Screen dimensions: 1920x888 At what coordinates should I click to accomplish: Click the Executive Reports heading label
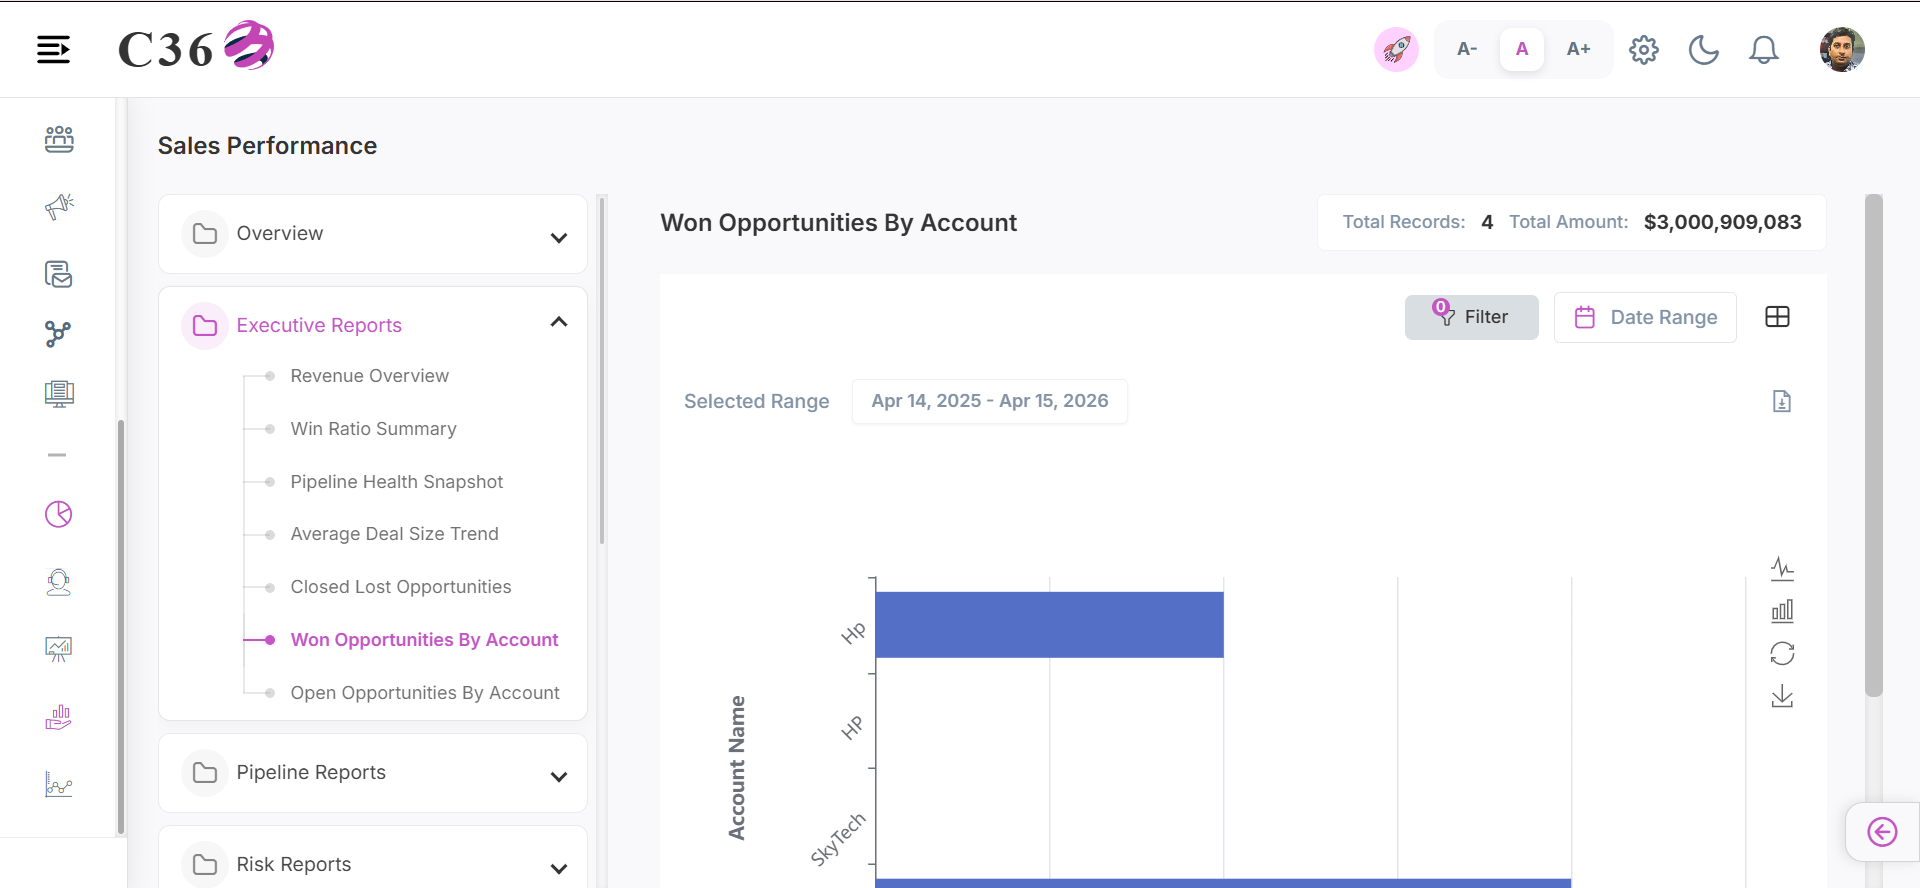tap(319, 325)
